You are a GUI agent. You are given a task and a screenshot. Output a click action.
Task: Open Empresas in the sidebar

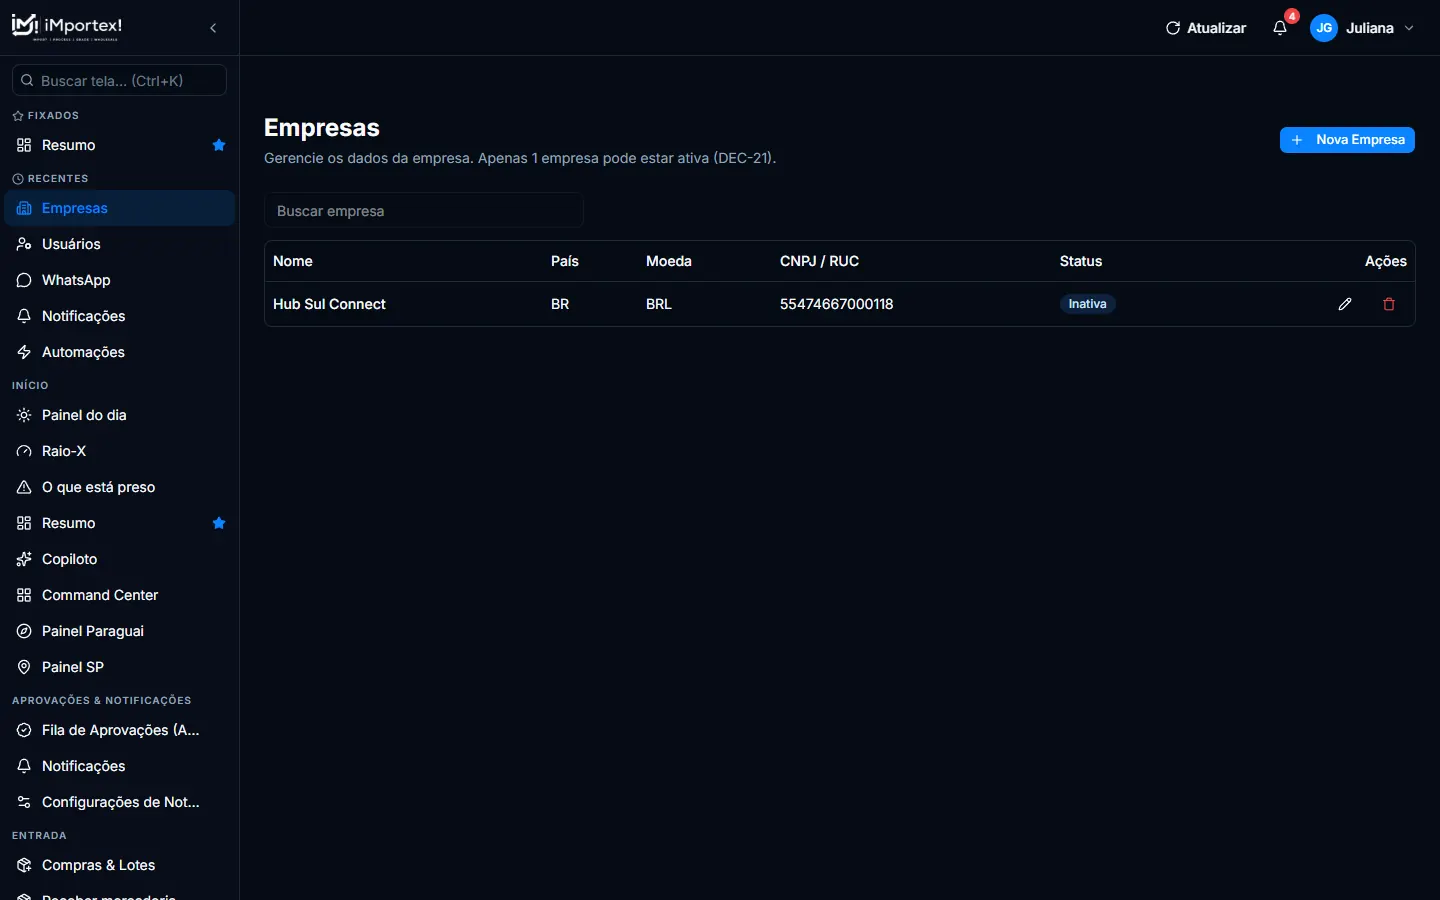(120, 208)
